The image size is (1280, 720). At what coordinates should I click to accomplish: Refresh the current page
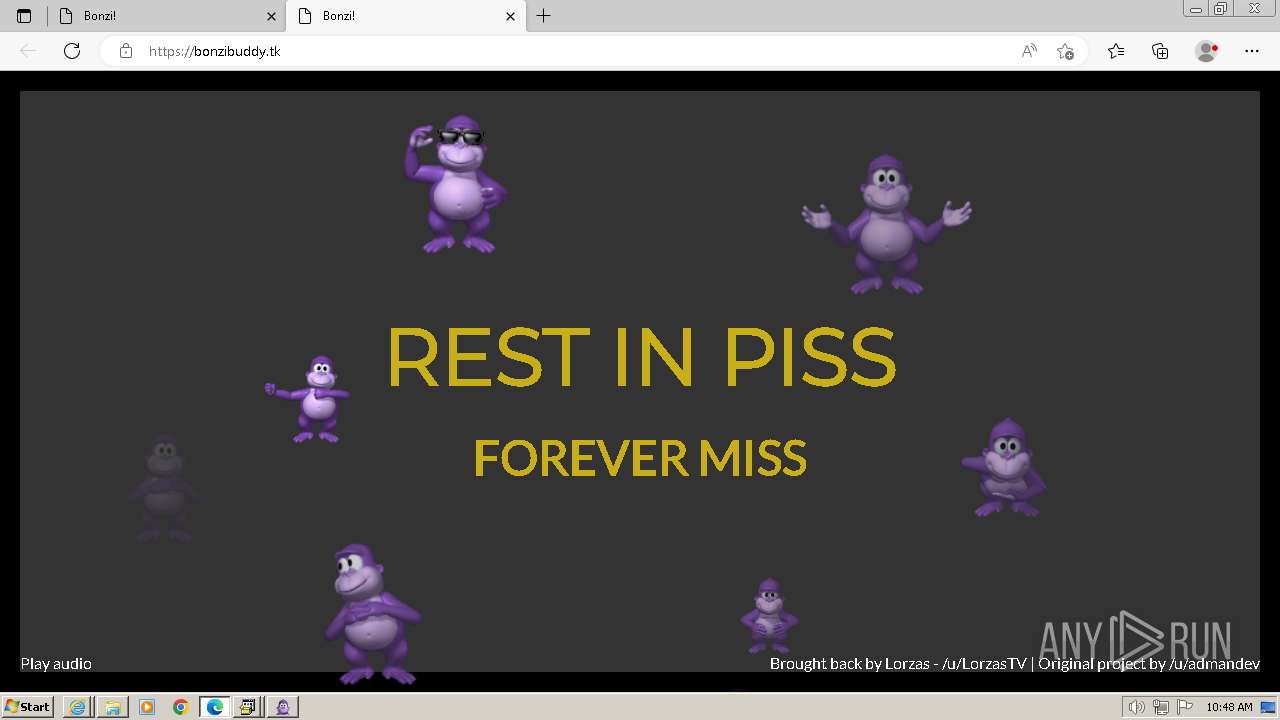pyautogui.click(x=72, y=51)
